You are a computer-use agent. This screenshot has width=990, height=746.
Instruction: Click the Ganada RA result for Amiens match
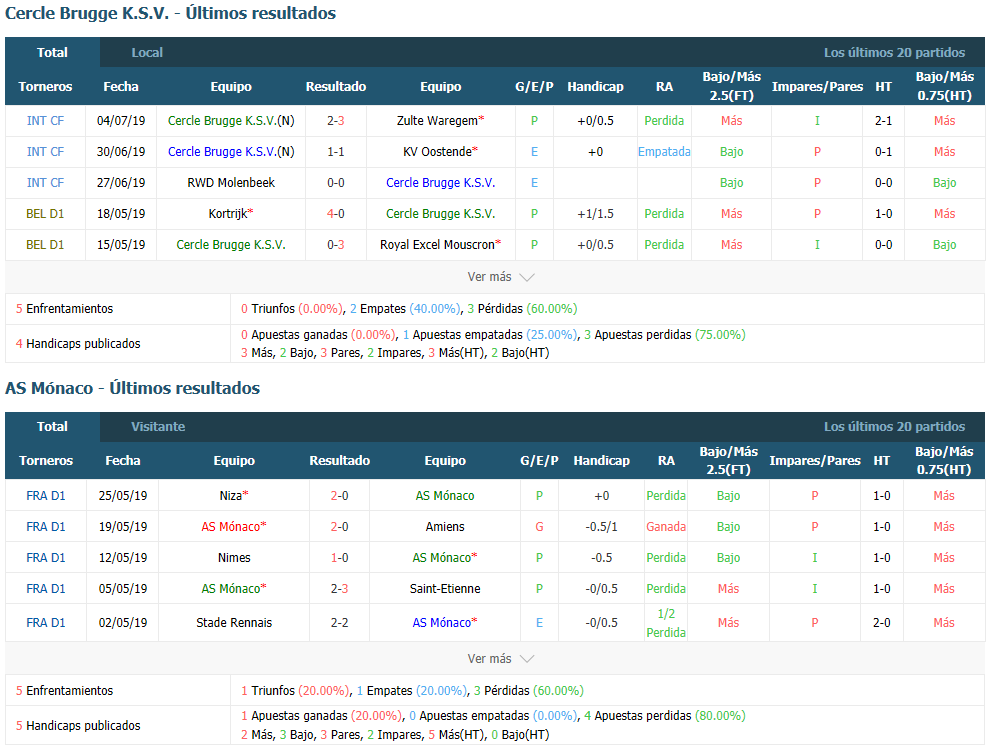point(666,526)
